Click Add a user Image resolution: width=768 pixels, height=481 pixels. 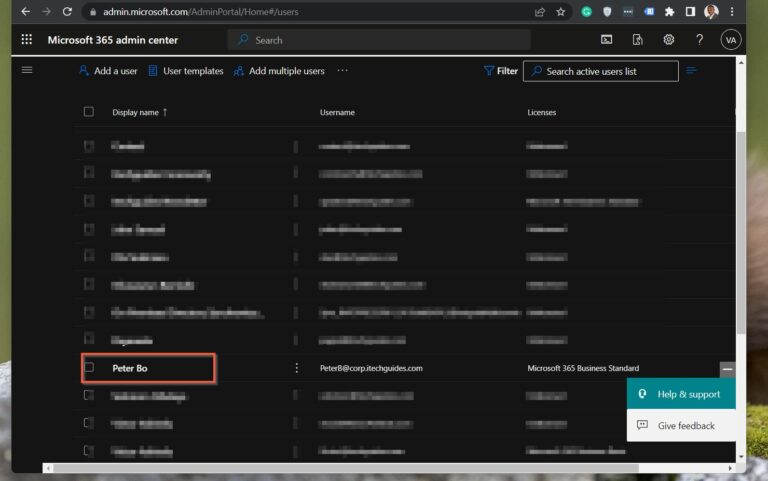108,71
